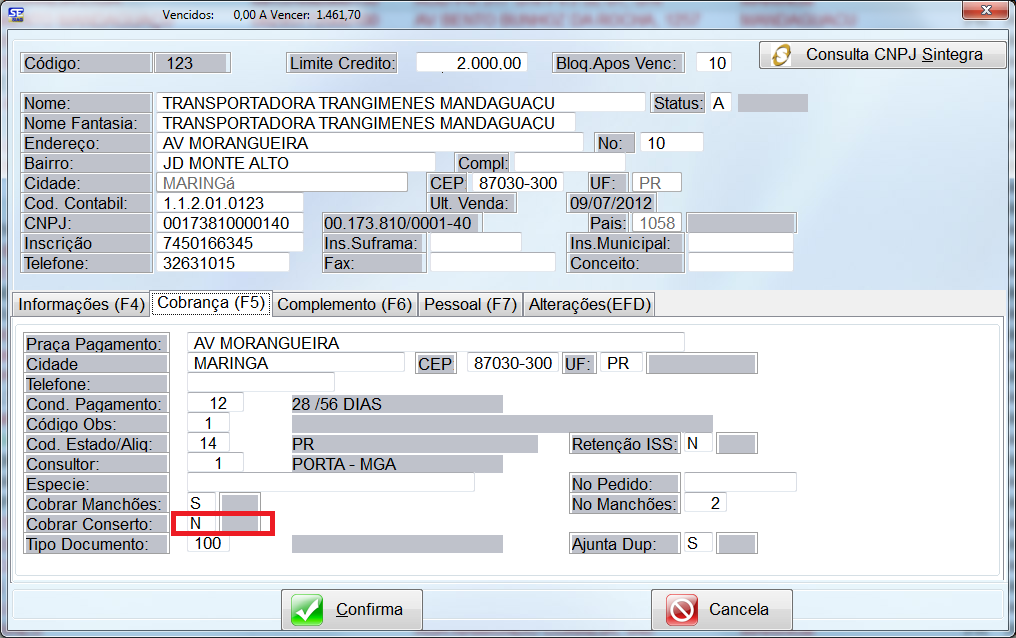
Task: Click the Retenção ISS field showing N
Action: coord(697,443)
